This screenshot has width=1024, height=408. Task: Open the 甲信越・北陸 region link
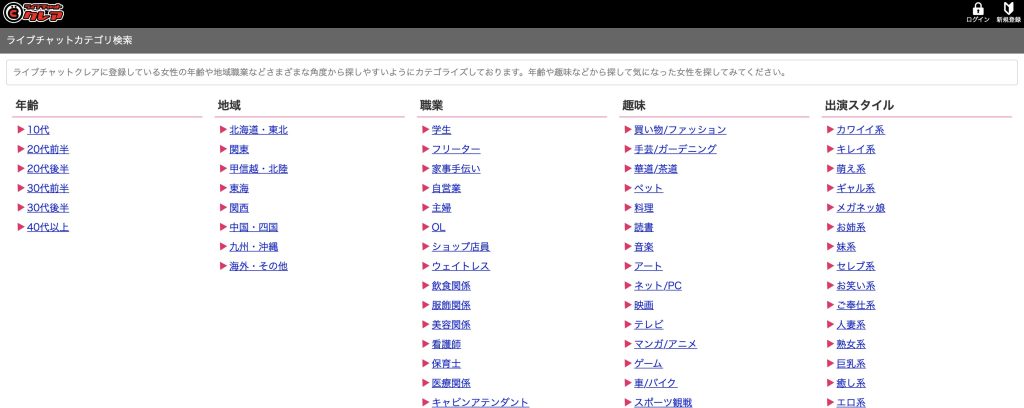click(x=258, y=169)
